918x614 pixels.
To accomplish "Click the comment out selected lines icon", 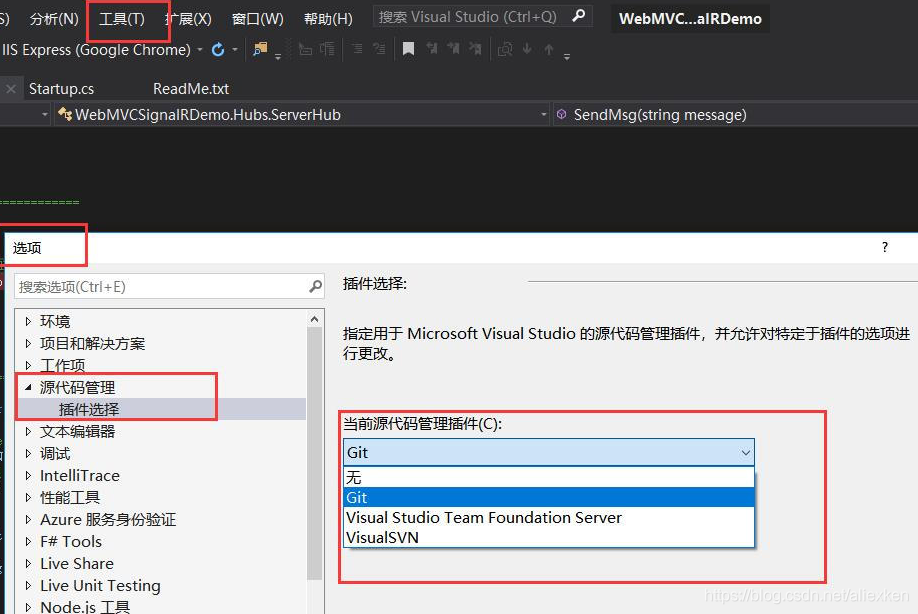I will click(357, 49).
